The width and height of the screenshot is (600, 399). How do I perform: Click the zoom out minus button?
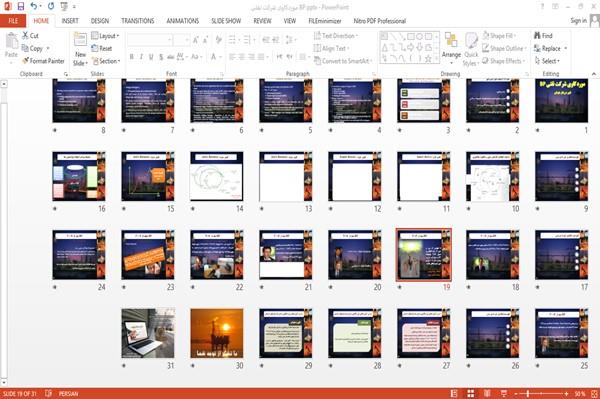515,394
